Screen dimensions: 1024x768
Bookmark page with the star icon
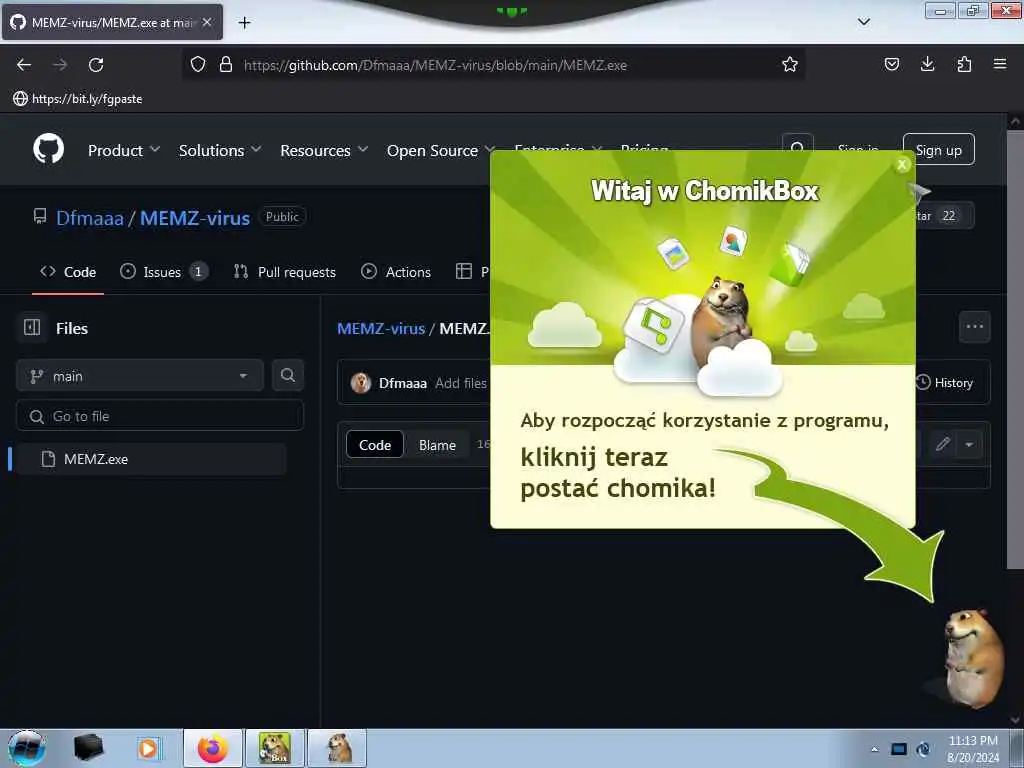coord(790,65)
